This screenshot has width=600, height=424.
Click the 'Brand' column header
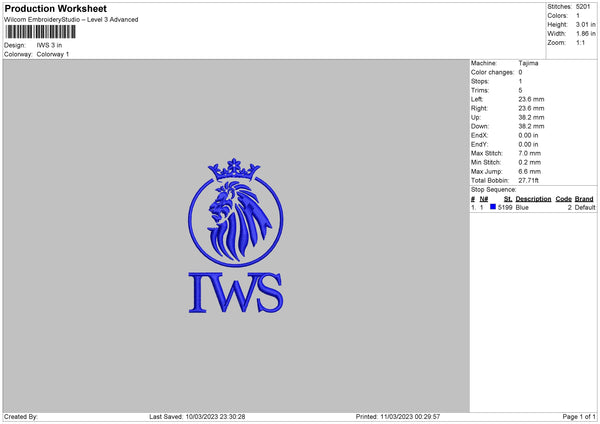pos(584,199)
